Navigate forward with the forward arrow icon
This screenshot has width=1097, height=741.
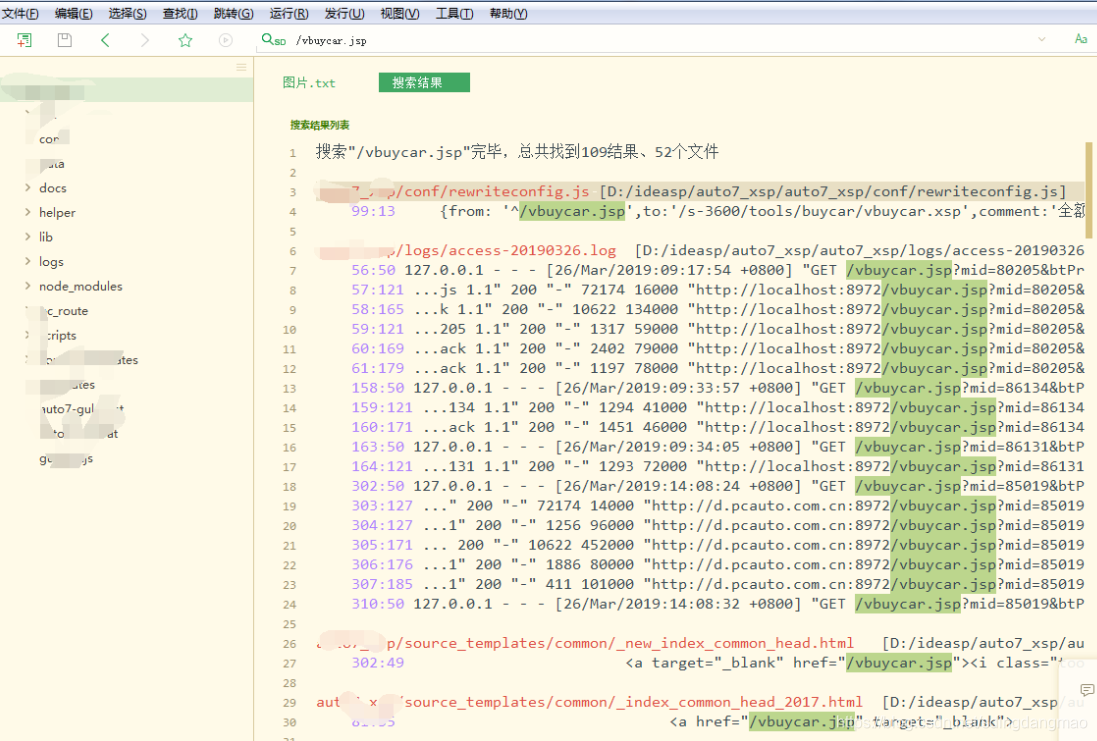pos(144,39)
